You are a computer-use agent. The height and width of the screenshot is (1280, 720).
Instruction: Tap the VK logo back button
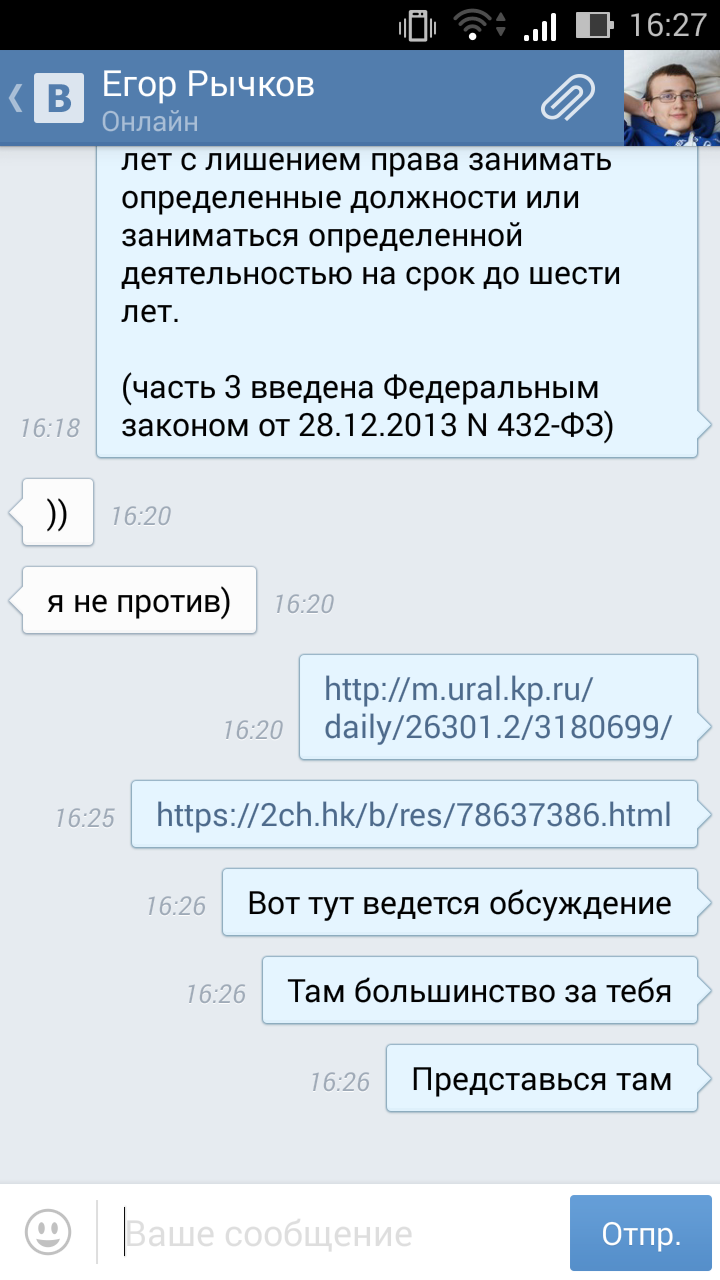59,97
